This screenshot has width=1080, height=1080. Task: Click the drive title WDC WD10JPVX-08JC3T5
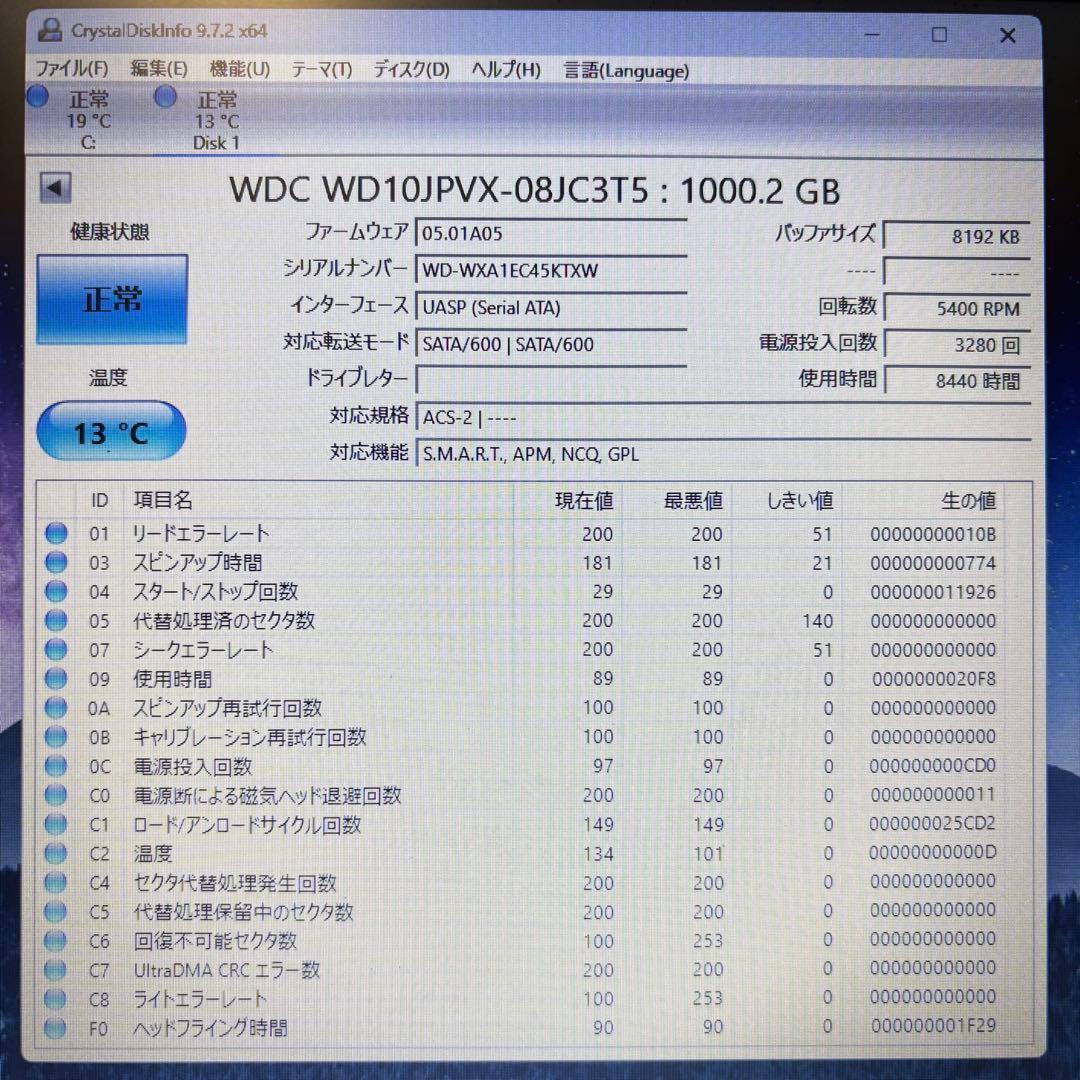(x=439, y=189)
